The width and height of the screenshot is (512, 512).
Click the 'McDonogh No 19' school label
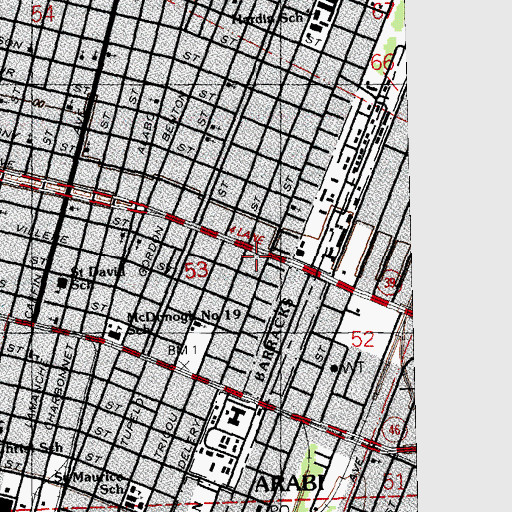[184, 316]
